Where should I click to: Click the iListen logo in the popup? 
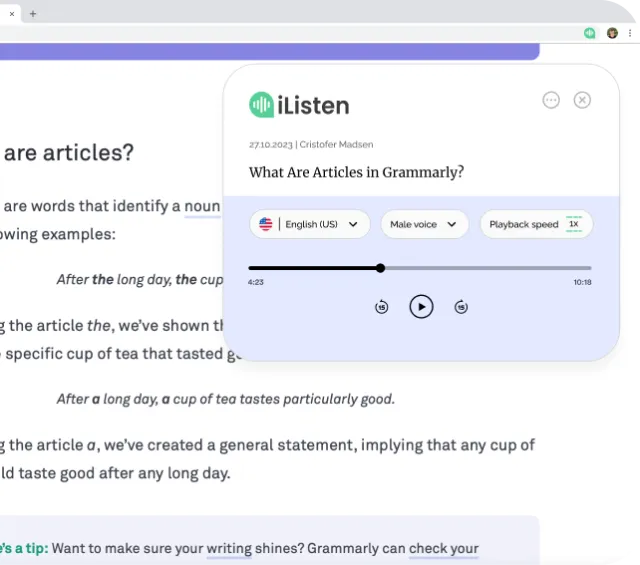(x=299, y=104)
